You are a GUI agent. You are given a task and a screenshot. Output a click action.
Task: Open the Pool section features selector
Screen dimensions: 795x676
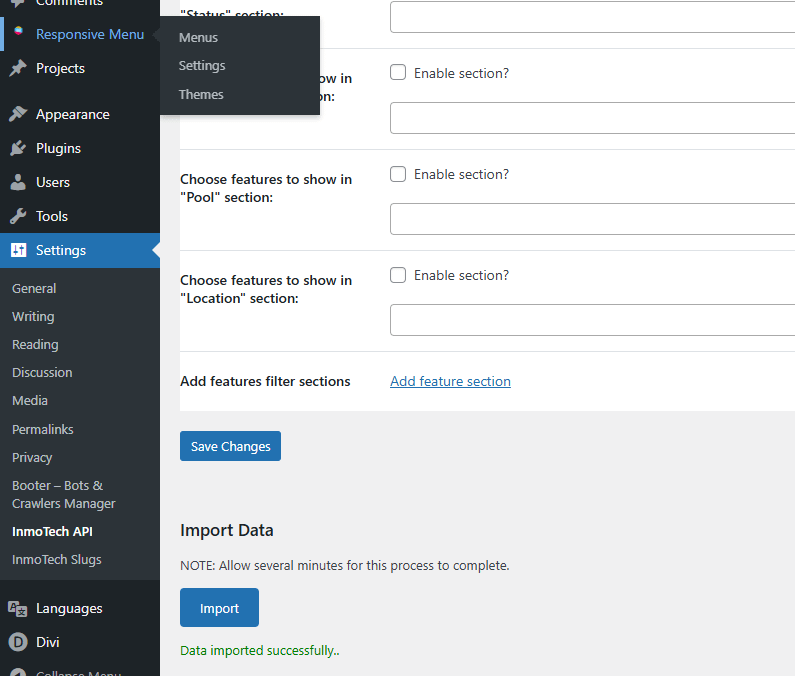pos(592,219)
